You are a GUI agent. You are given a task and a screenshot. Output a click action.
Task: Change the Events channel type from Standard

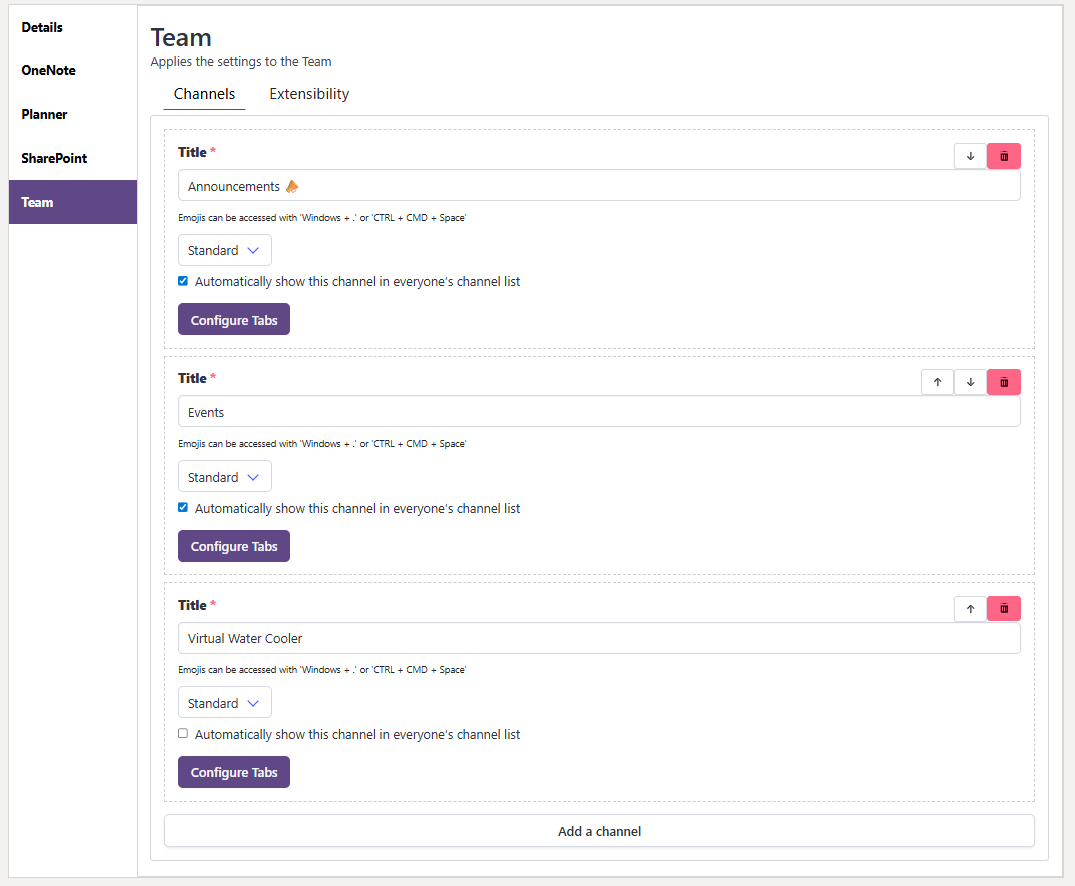[224, 476]
